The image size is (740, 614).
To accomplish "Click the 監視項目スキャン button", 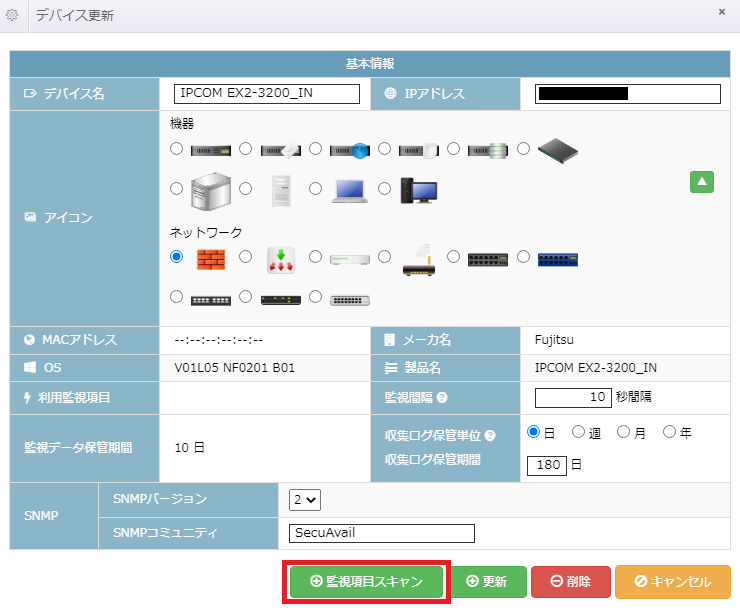I will point(367,582).
